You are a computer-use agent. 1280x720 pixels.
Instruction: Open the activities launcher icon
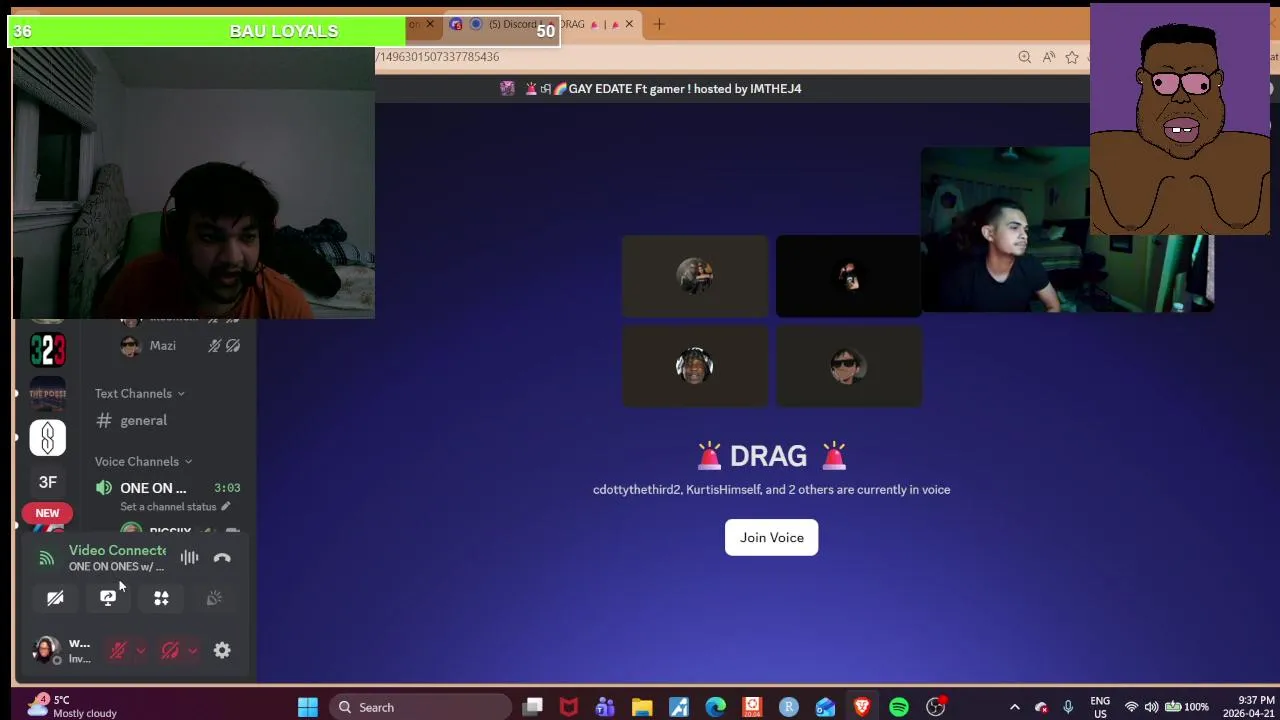coord(161,598)
